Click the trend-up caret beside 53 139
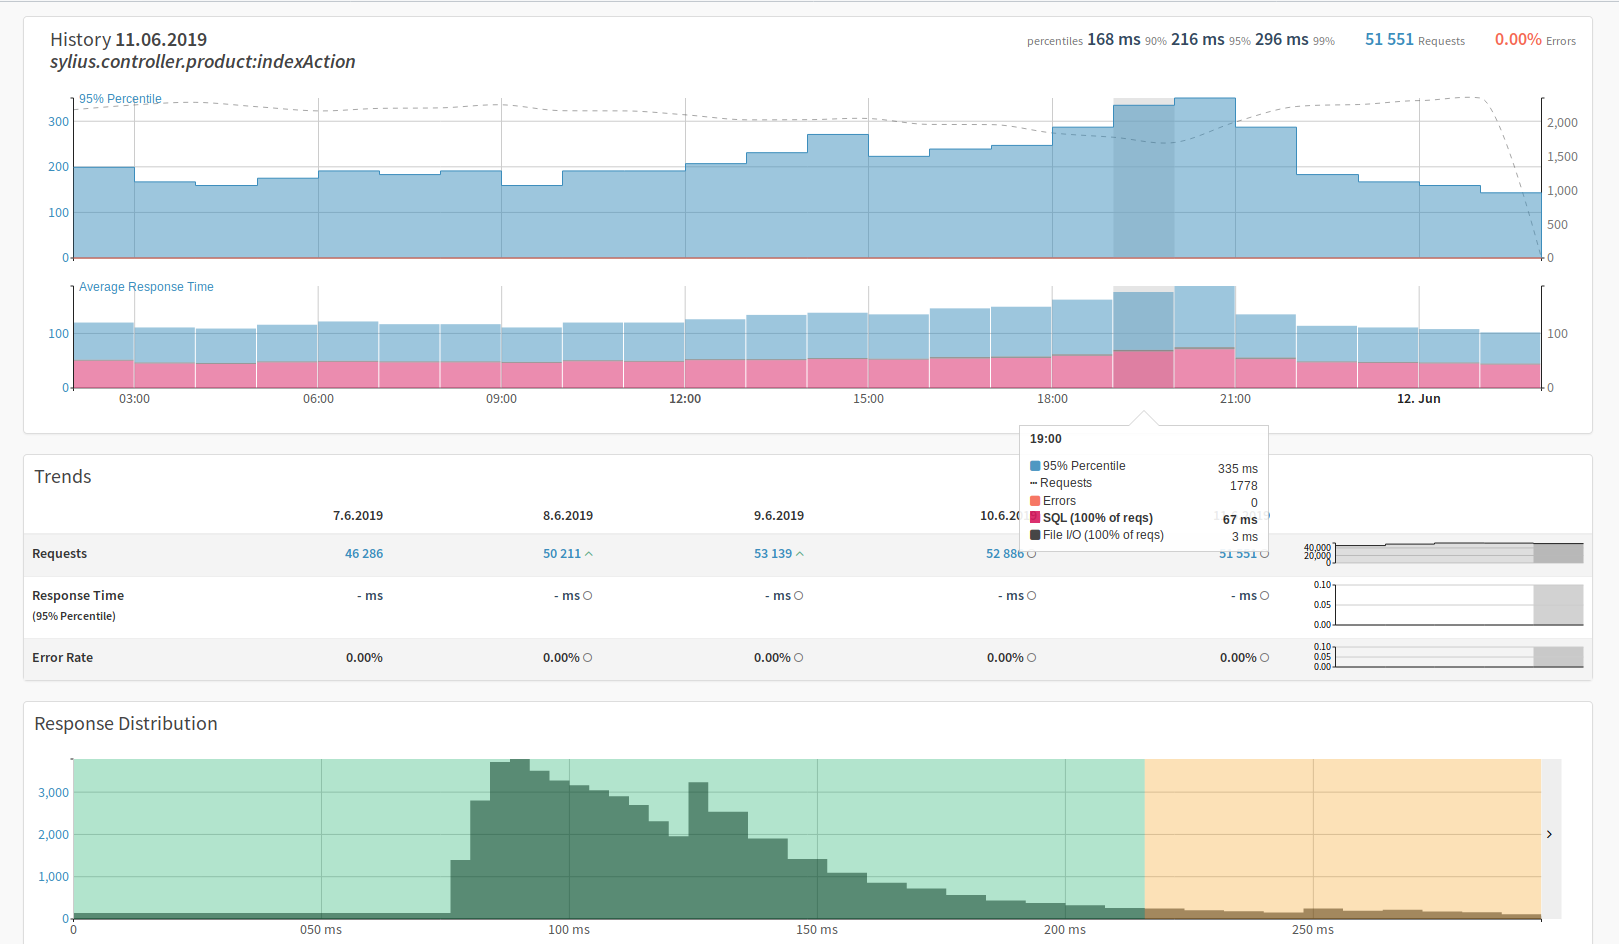The image size is (1619, 944). (x=800, y=554)
